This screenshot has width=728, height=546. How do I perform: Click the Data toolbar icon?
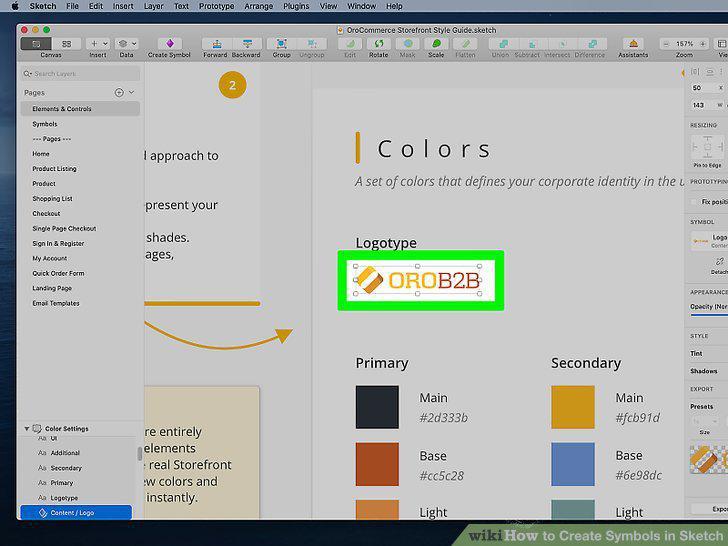coord(123,44)
